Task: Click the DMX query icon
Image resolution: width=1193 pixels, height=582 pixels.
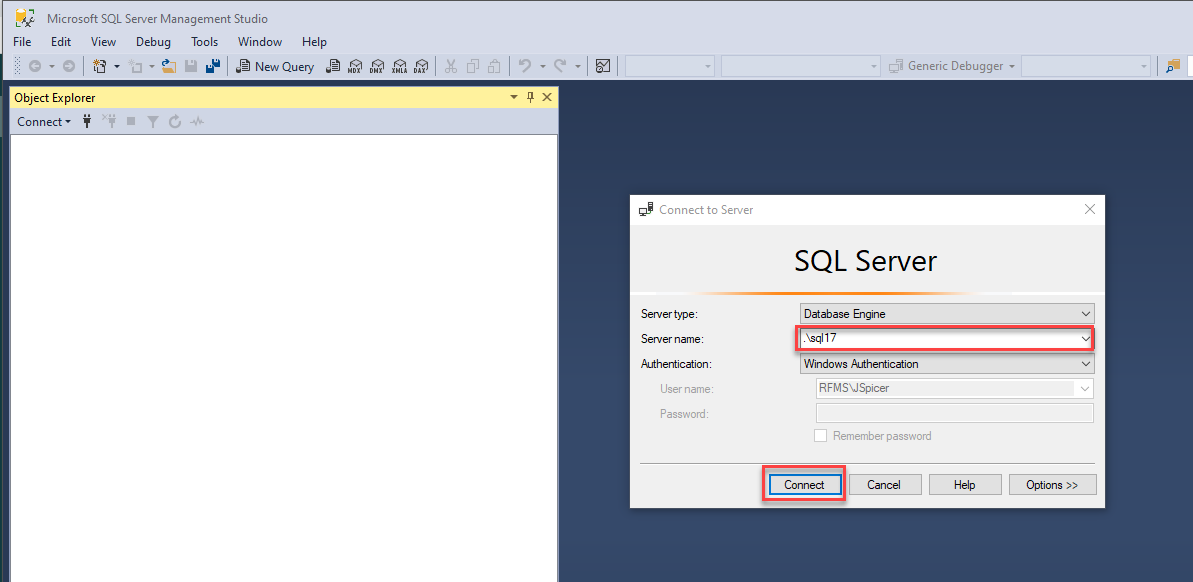Action: (x=377, y=66)
